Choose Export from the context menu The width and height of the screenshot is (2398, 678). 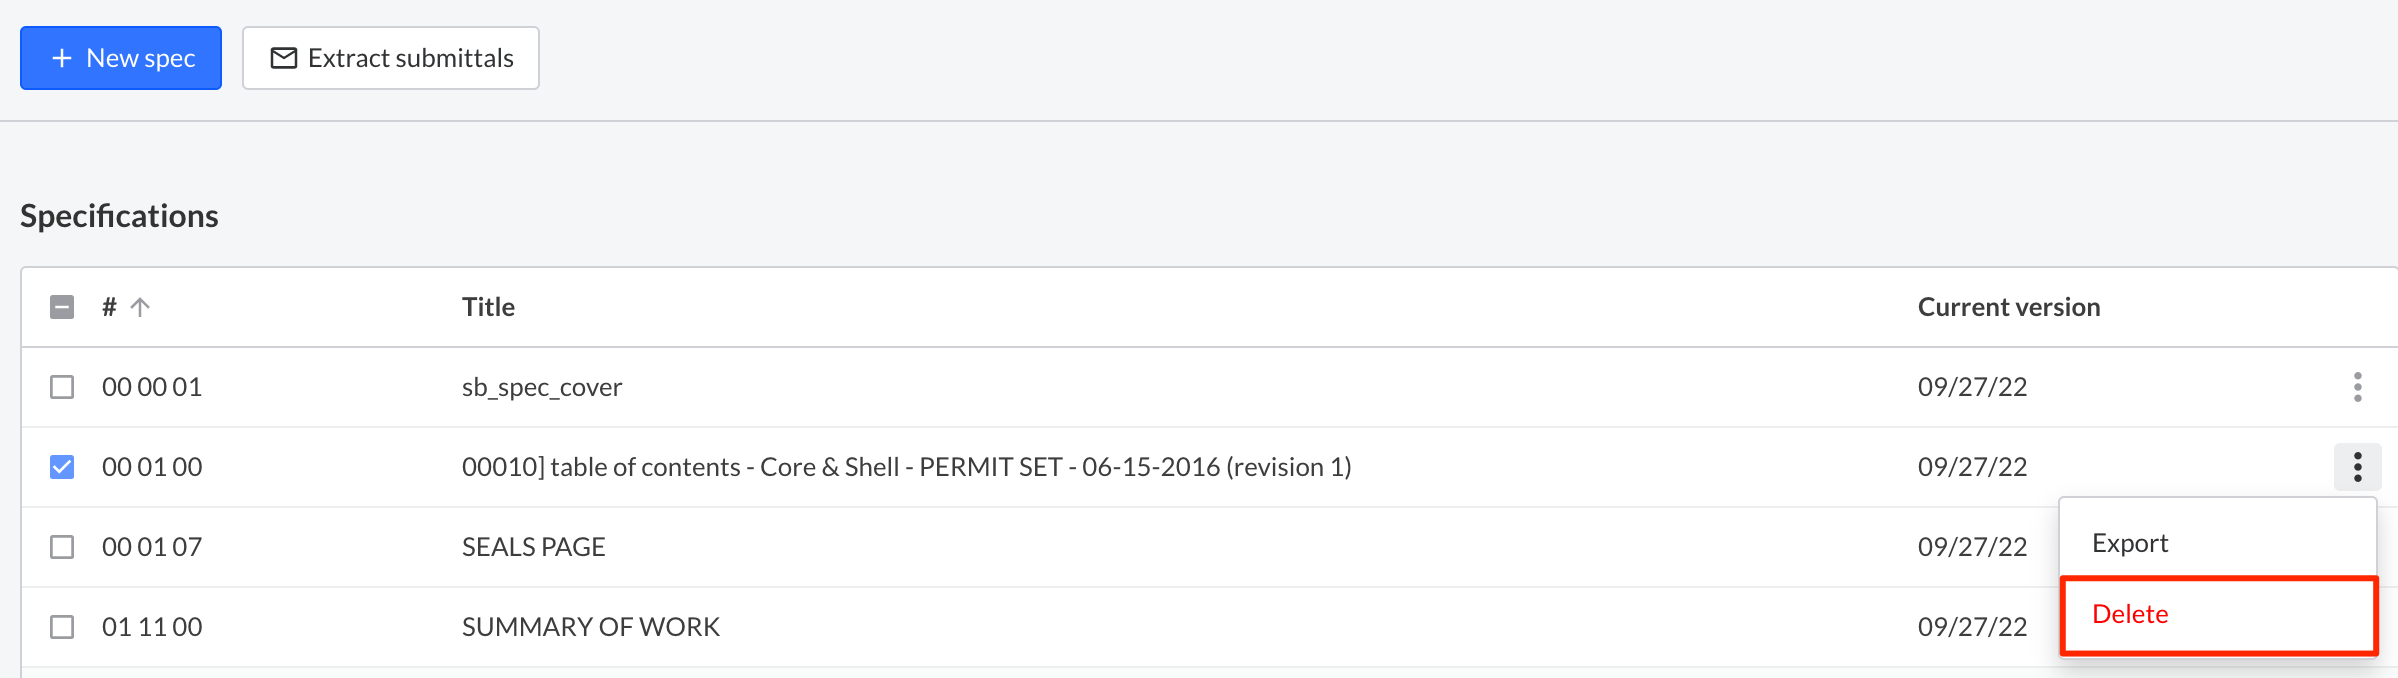click(2130, 543)
